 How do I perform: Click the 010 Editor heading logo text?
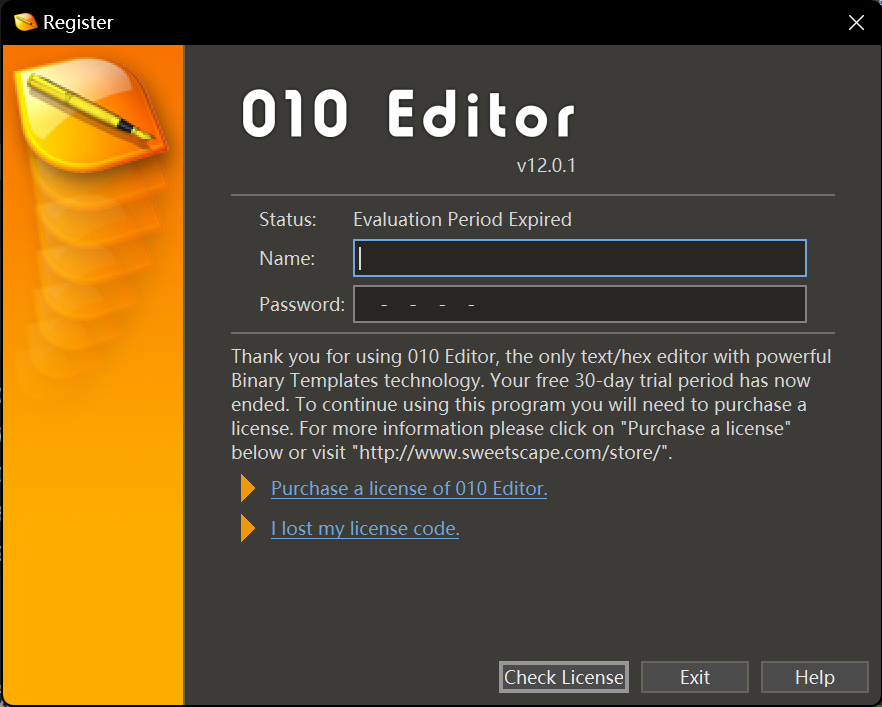[x=409, y=114]
